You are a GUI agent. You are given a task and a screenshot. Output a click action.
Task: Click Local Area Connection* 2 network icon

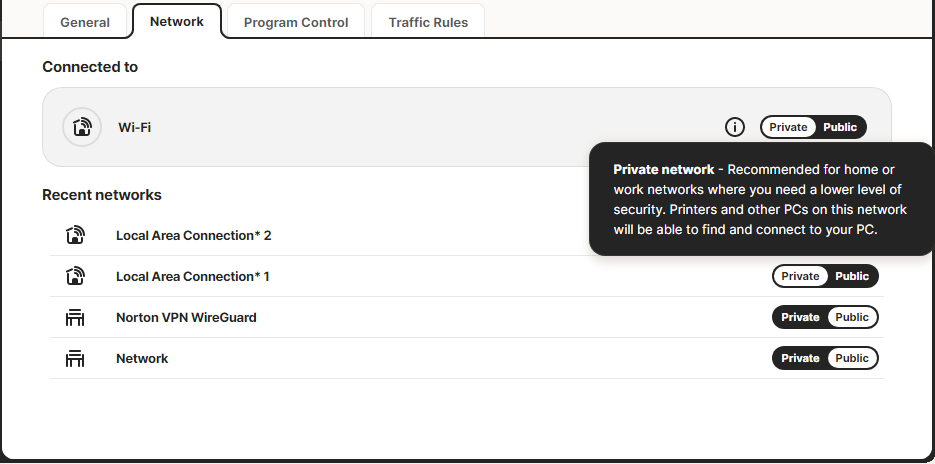click(x=75, y=235)
